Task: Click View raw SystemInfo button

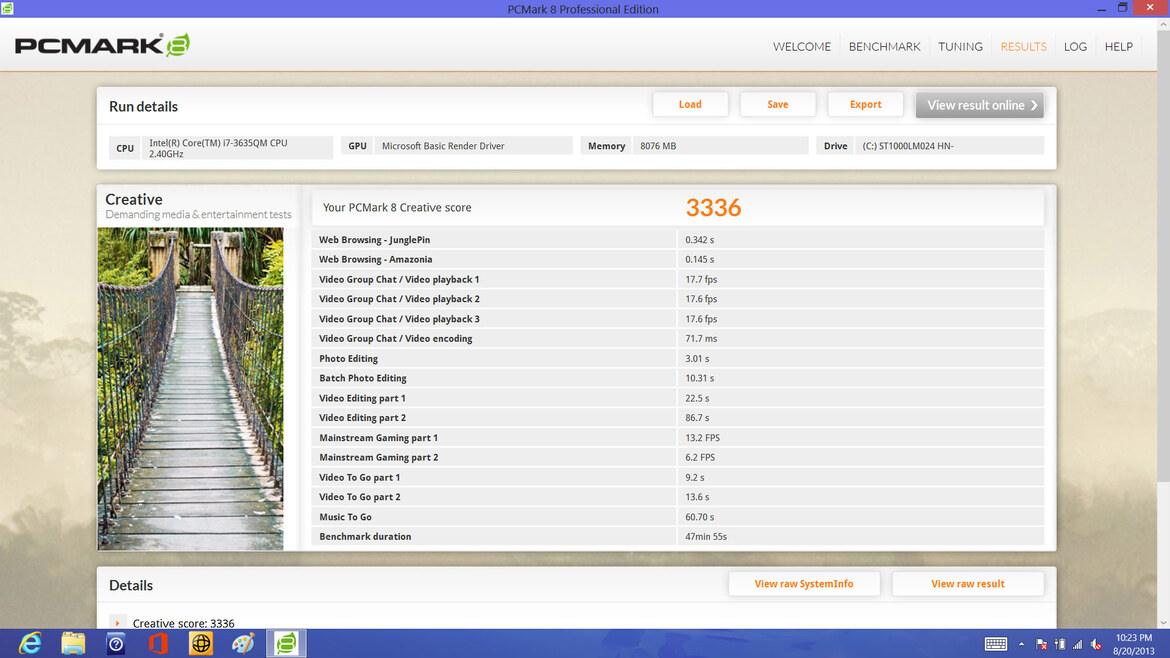Action: tap(804, 584)
